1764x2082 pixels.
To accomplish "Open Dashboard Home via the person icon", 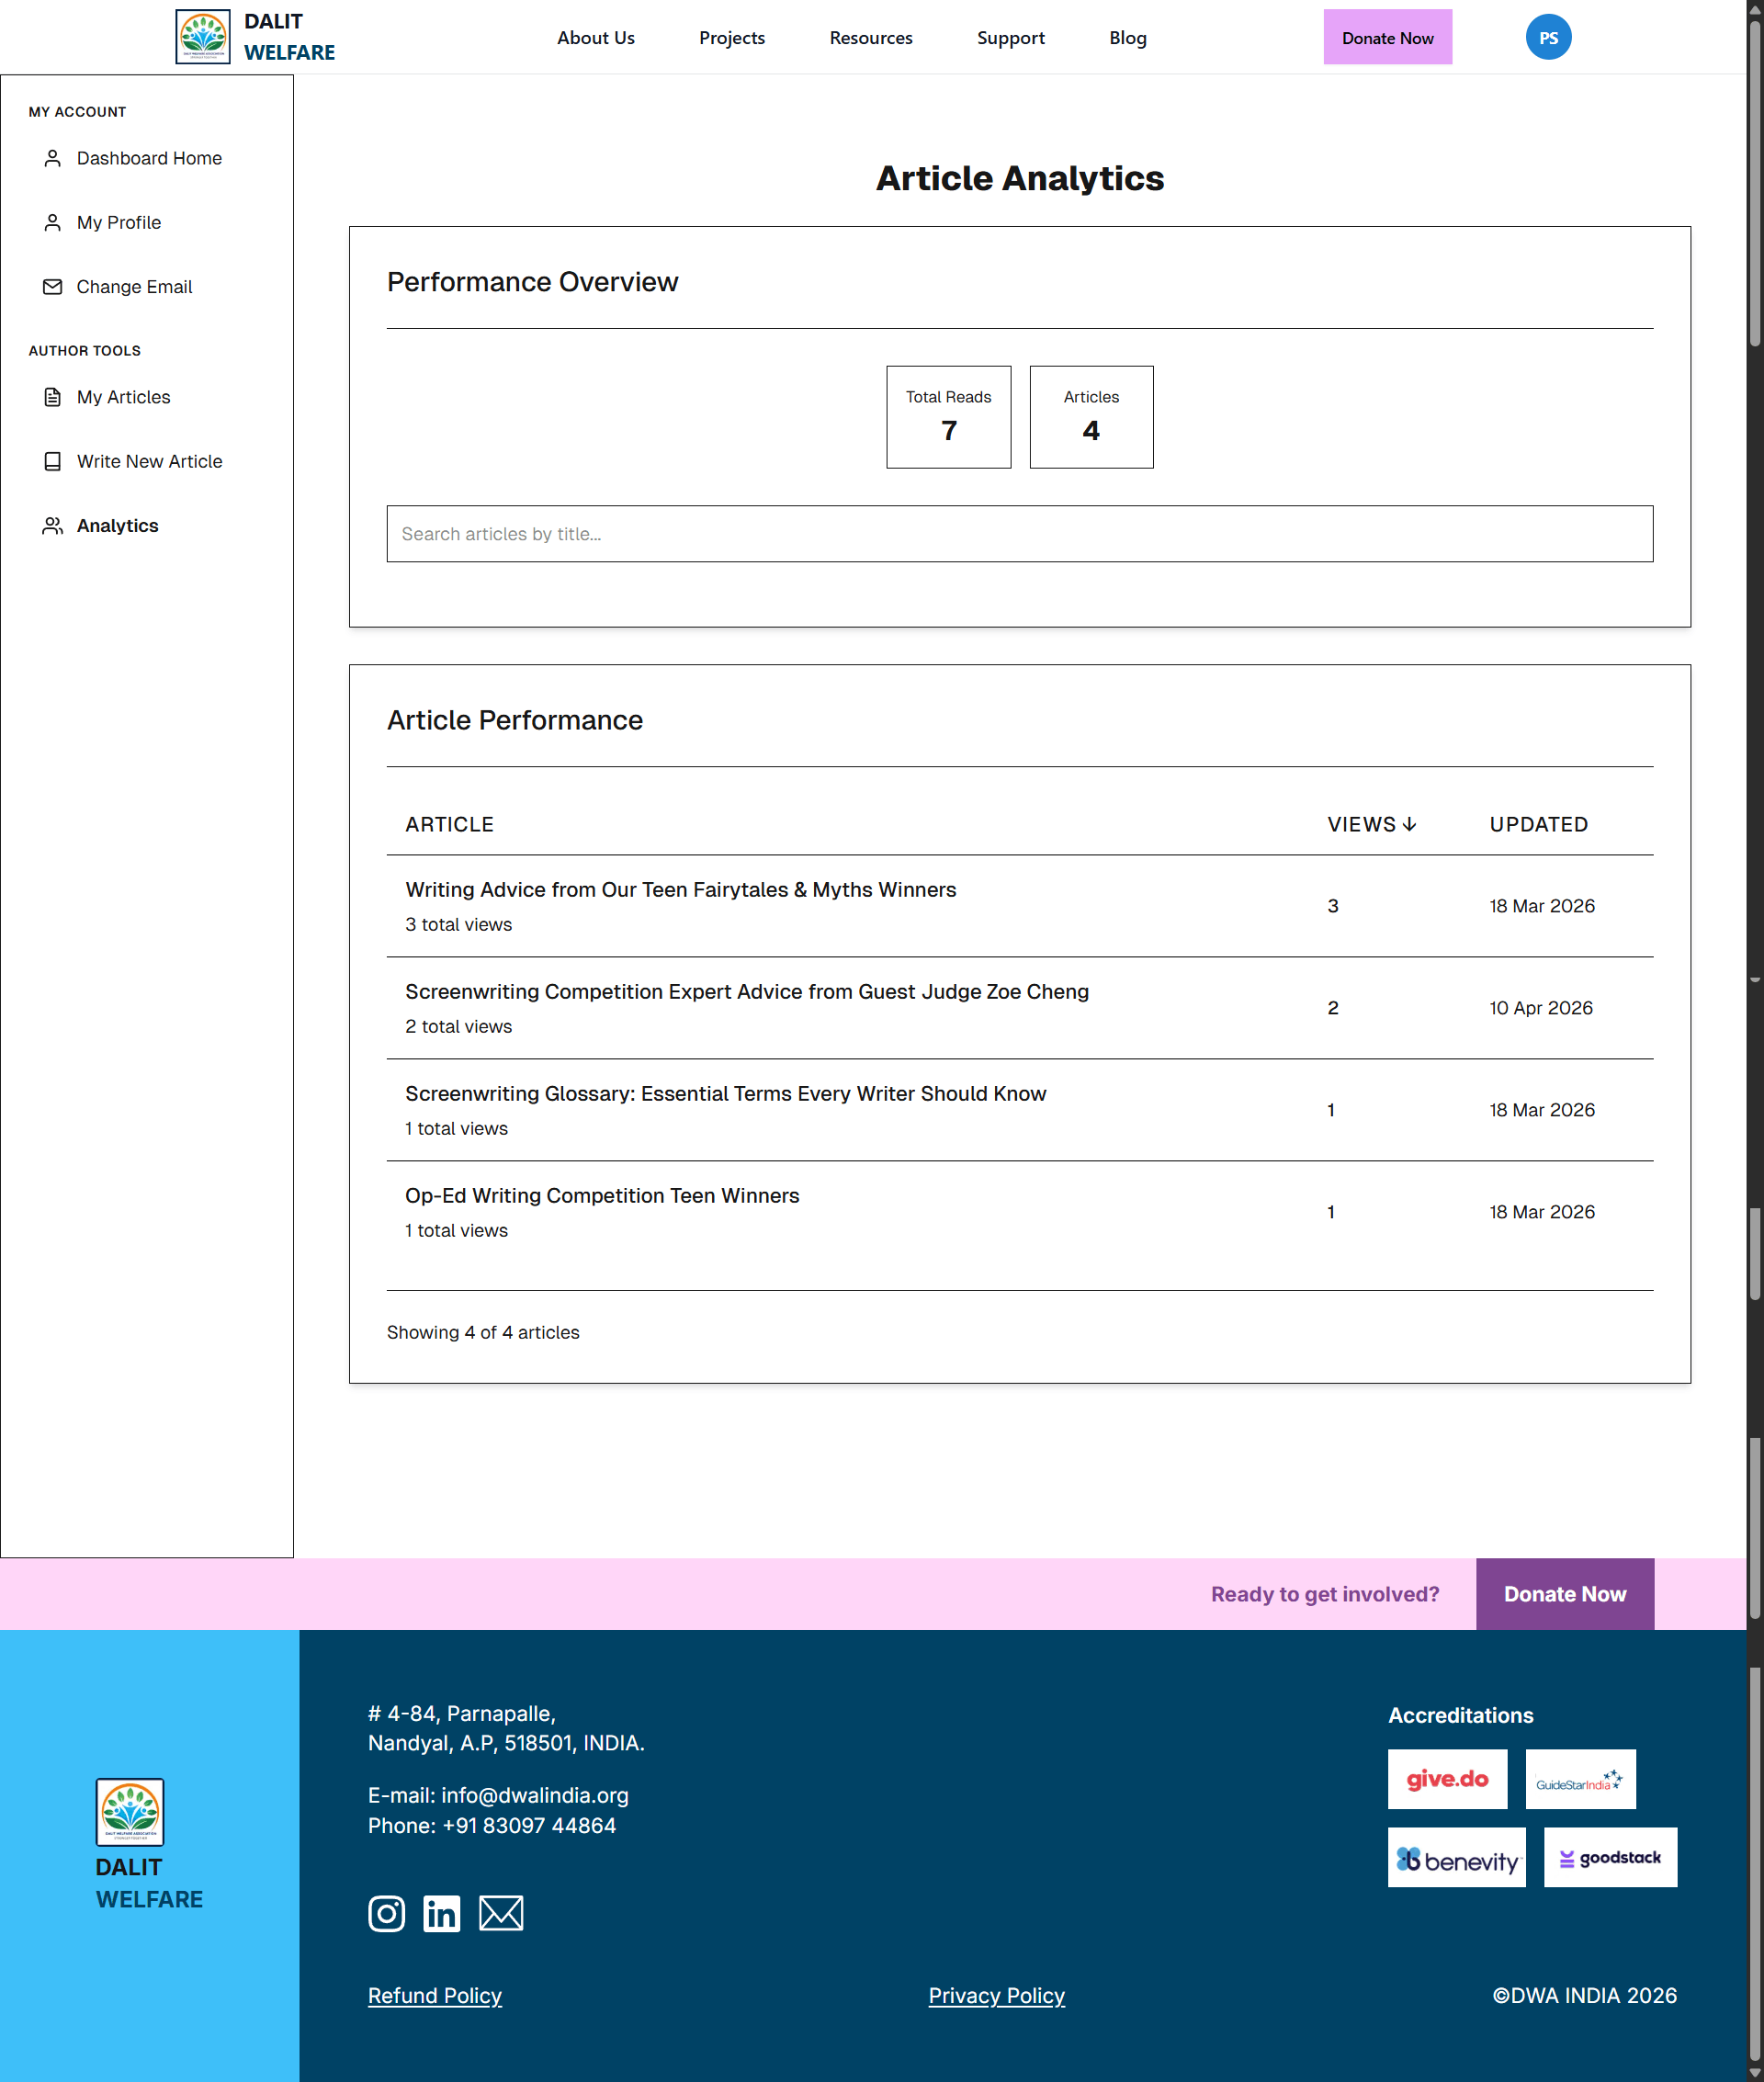I will [53, 158].
